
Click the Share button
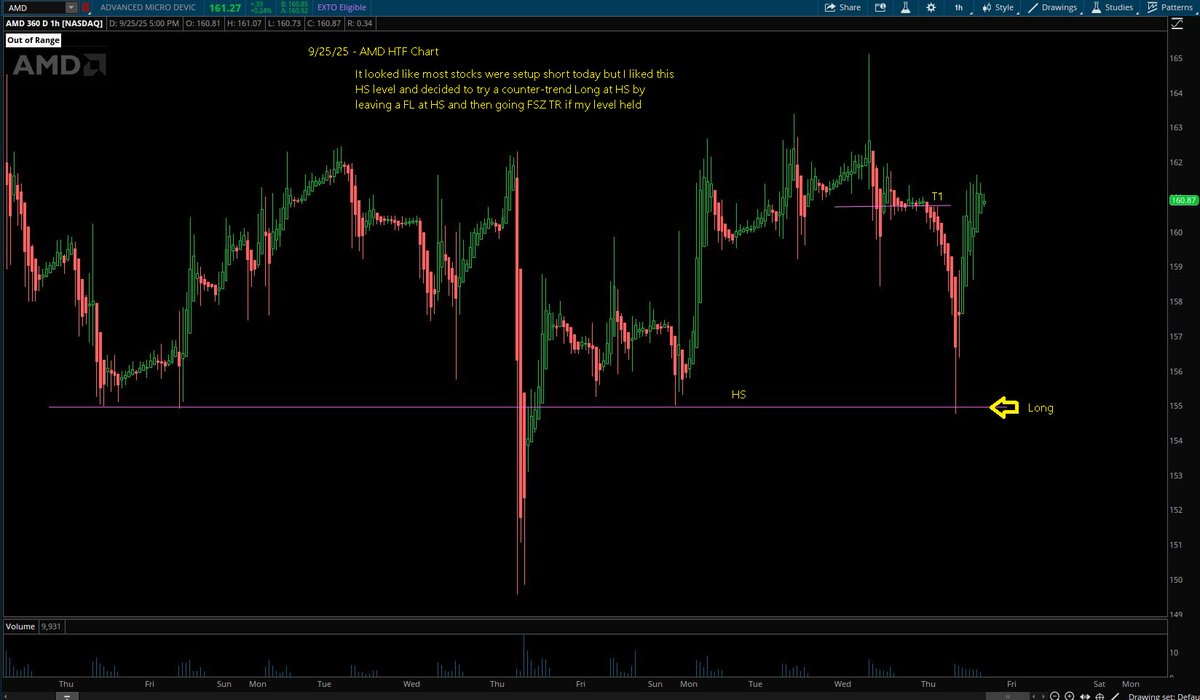pyautogui.click(x=842, y=7)
